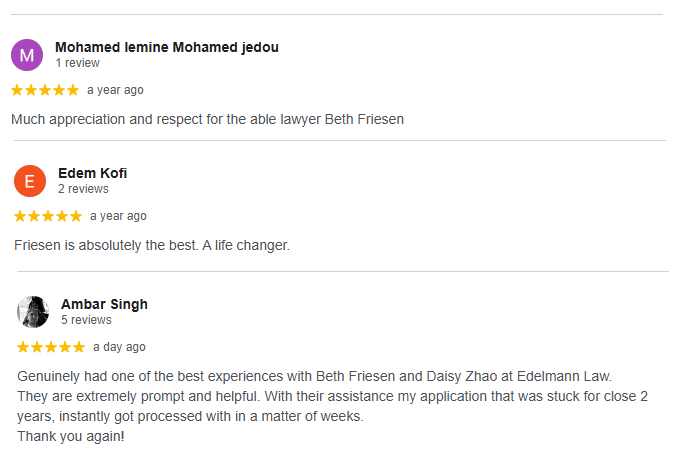Click "a year ago" on Edem Kofi's review
The width and height of the screenshot is (698, 462).
tap(118, 216)
